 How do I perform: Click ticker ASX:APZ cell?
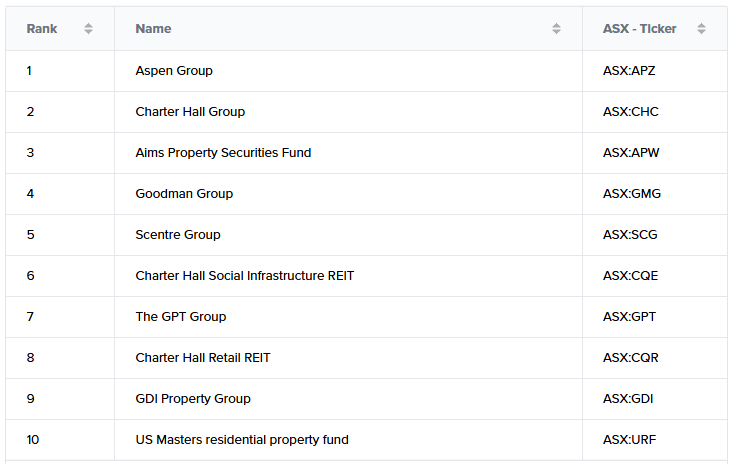click(629, 71)
